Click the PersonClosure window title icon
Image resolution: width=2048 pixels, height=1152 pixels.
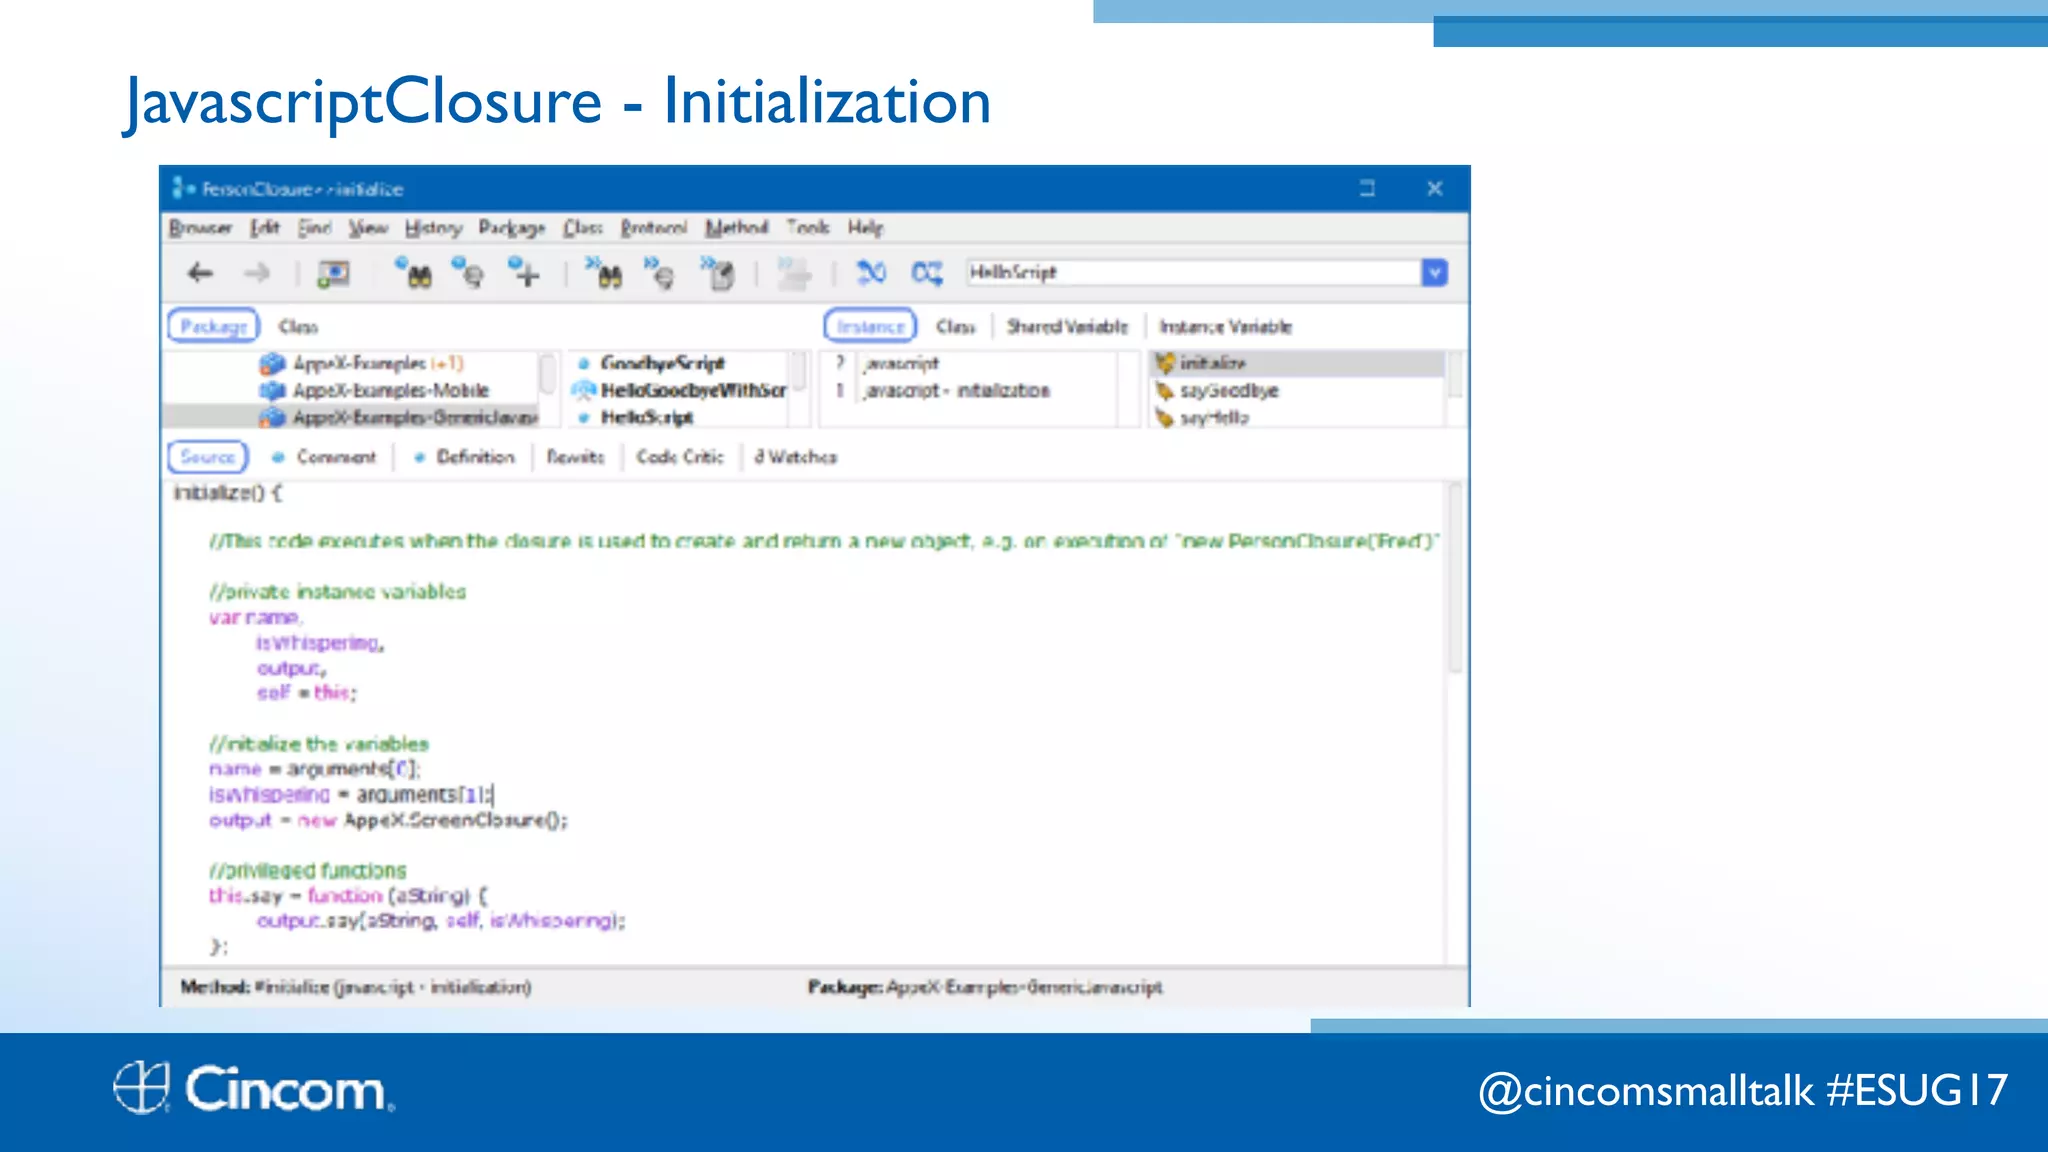click(182, 188)
